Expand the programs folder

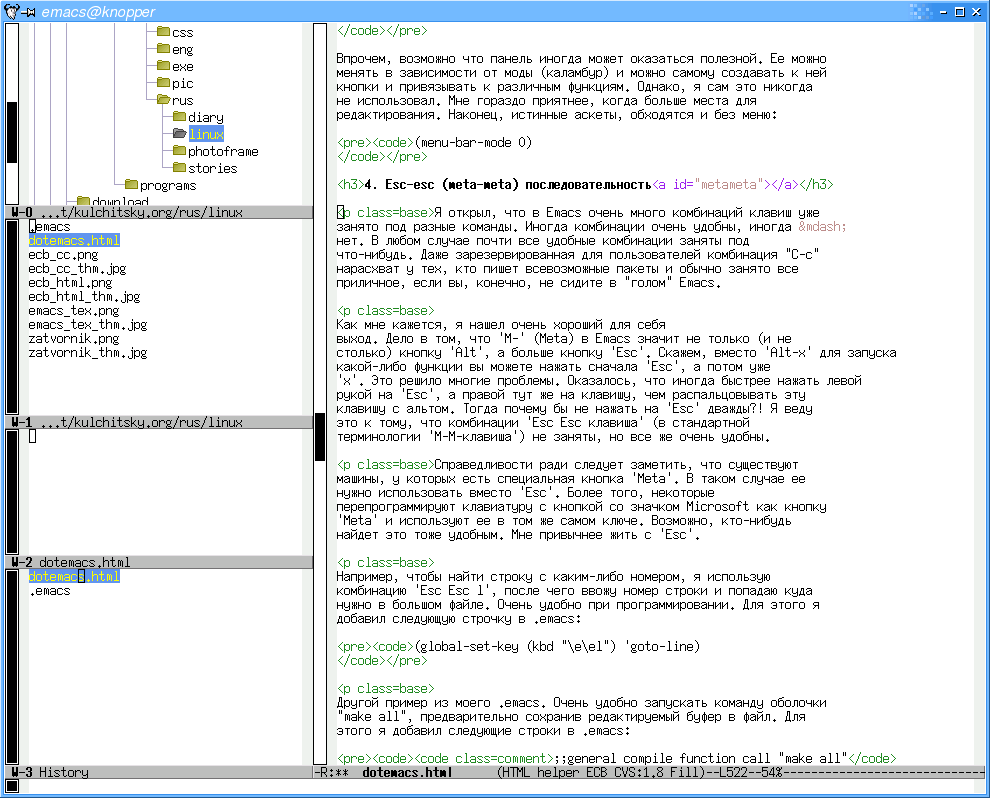[x=130, y=185]
